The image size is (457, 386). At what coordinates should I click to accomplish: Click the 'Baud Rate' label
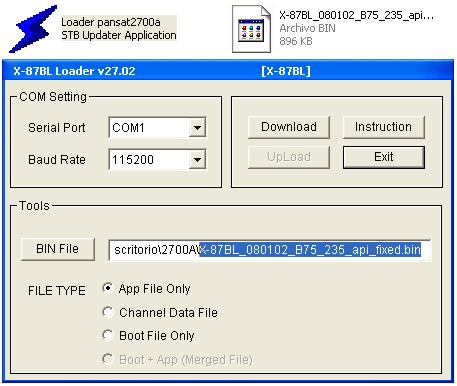click(x=57, y=160)
